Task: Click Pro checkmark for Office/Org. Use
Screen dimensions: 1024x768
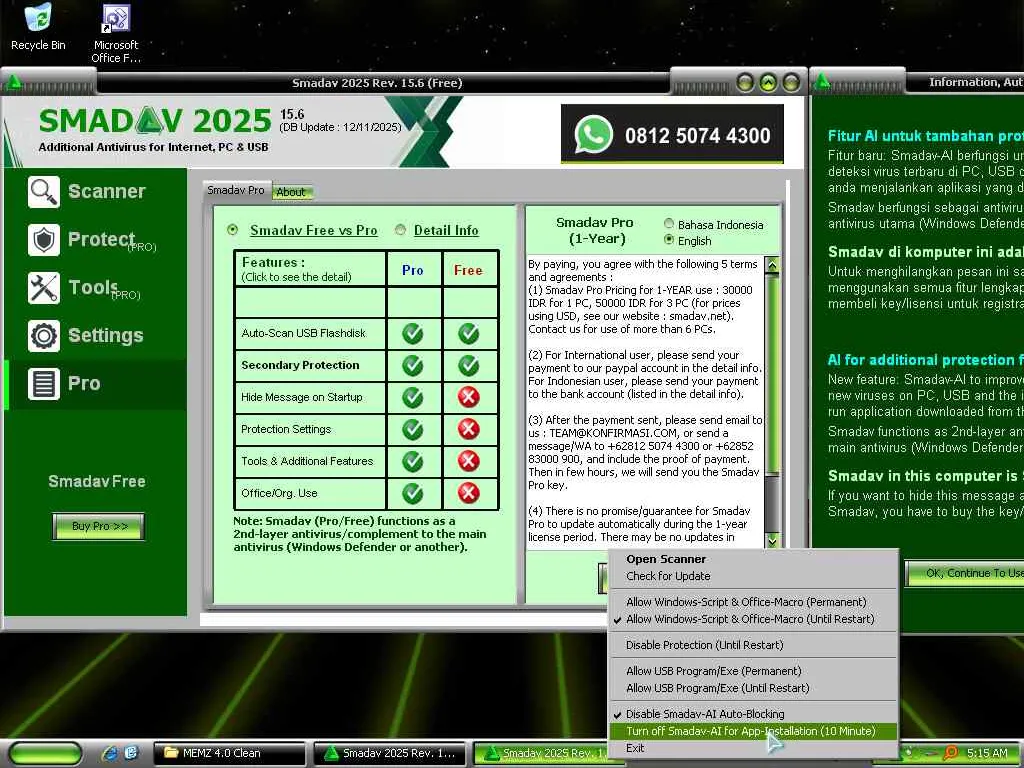Action: tap(412, 493)
